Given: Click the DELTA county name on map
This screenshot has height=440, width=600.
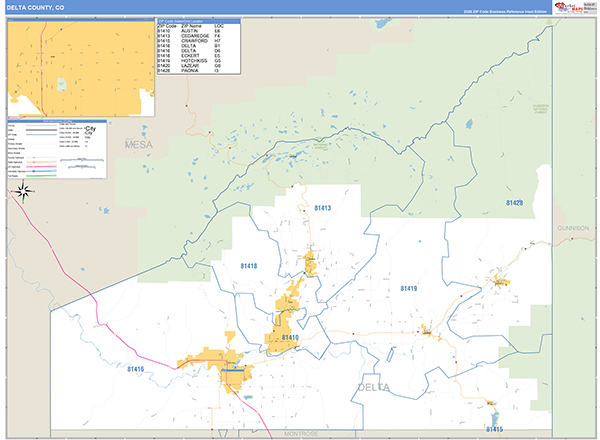Looking at the screenshot, I should pos(372,387).
